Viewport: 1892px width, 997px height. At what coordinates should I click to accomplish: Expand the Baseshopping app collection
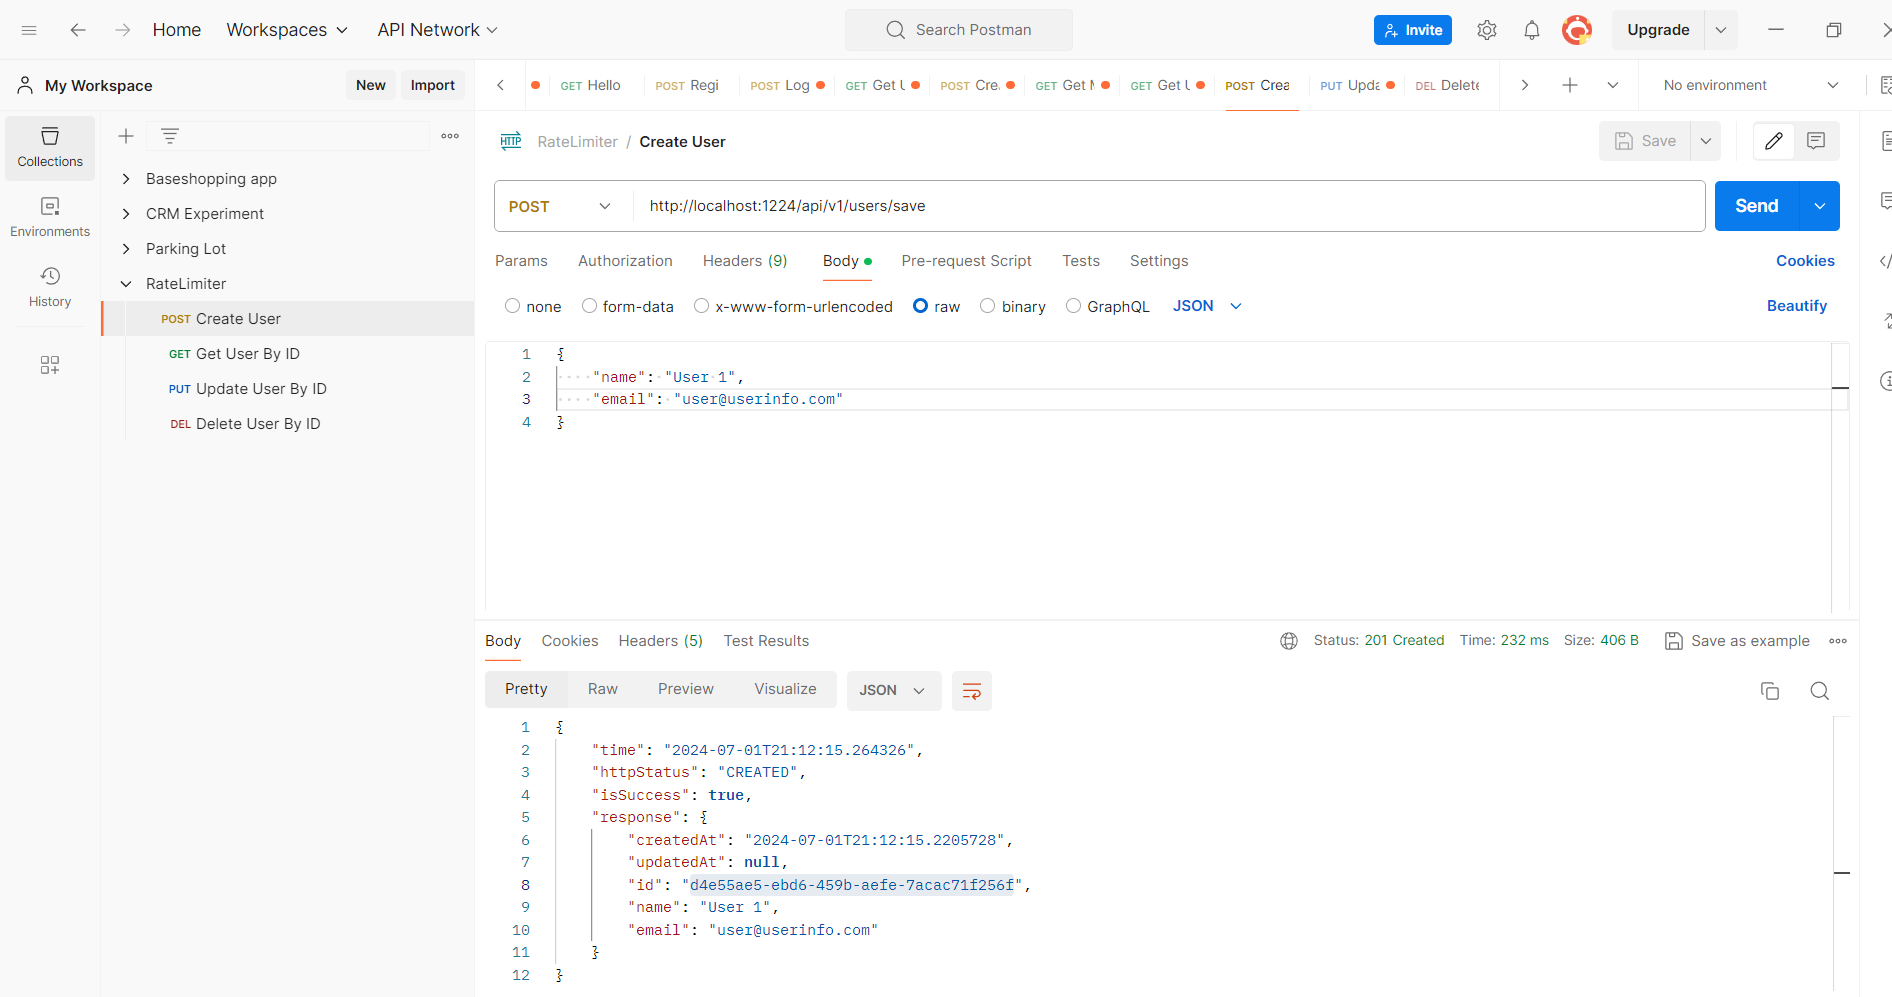tap(126, 179)
